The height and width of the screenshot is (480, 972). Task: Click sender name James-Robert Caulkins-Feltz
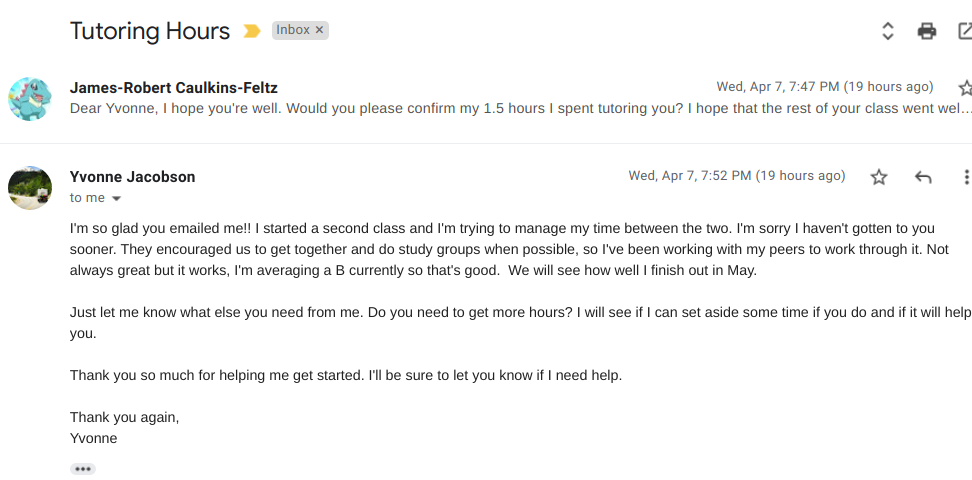[173, 87]
